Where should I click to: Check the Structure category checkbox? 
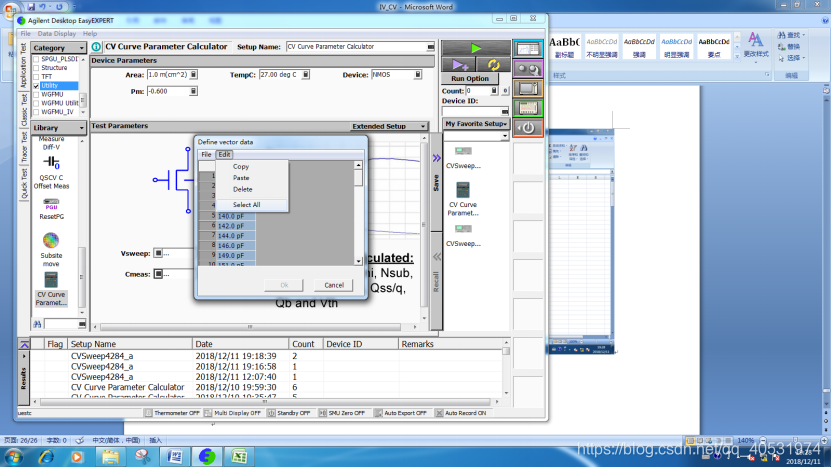[36, 68]
